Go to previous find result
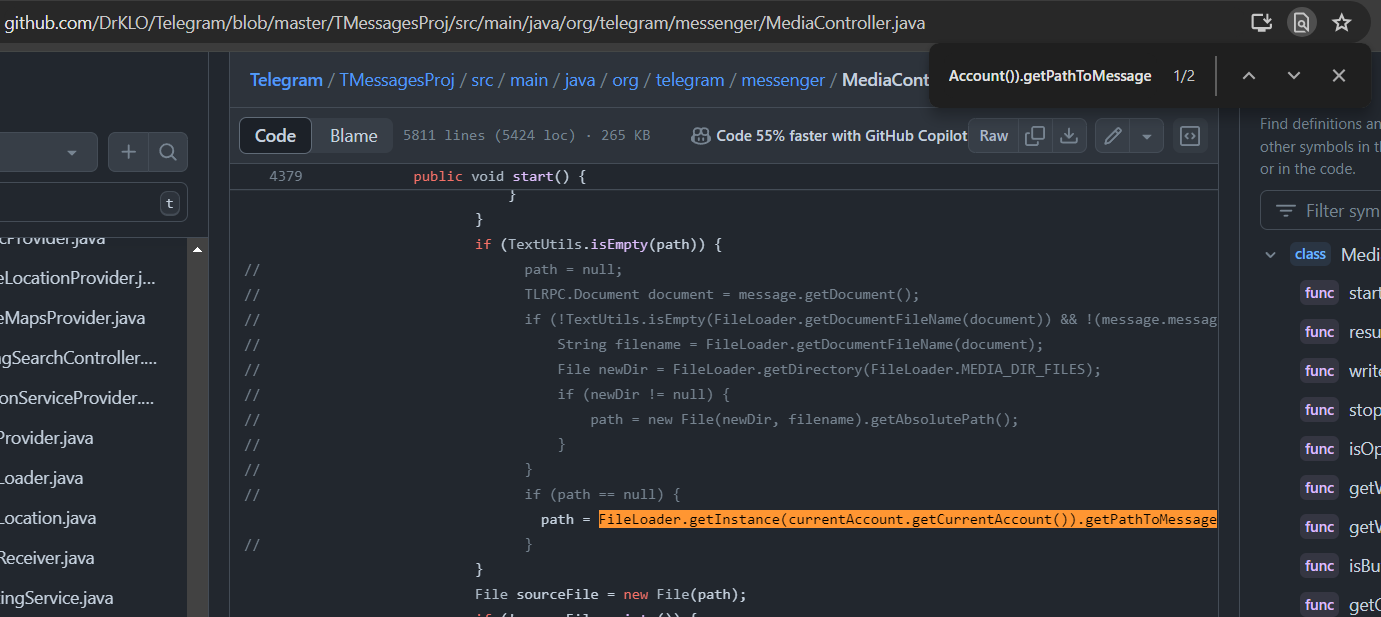Screen dimensions: 1381x617 tap(1248, 76)
